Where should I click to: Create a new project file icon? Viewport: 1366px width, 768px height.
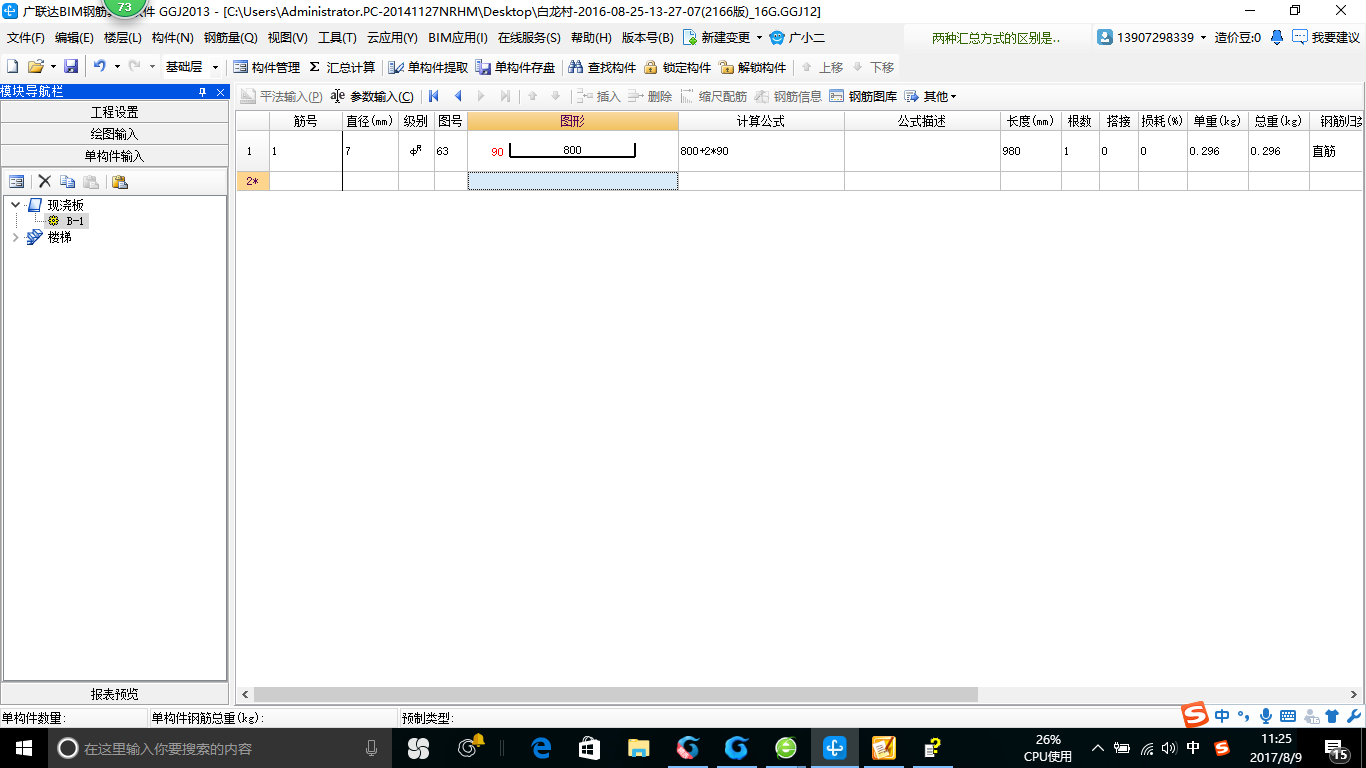point(13,67)
